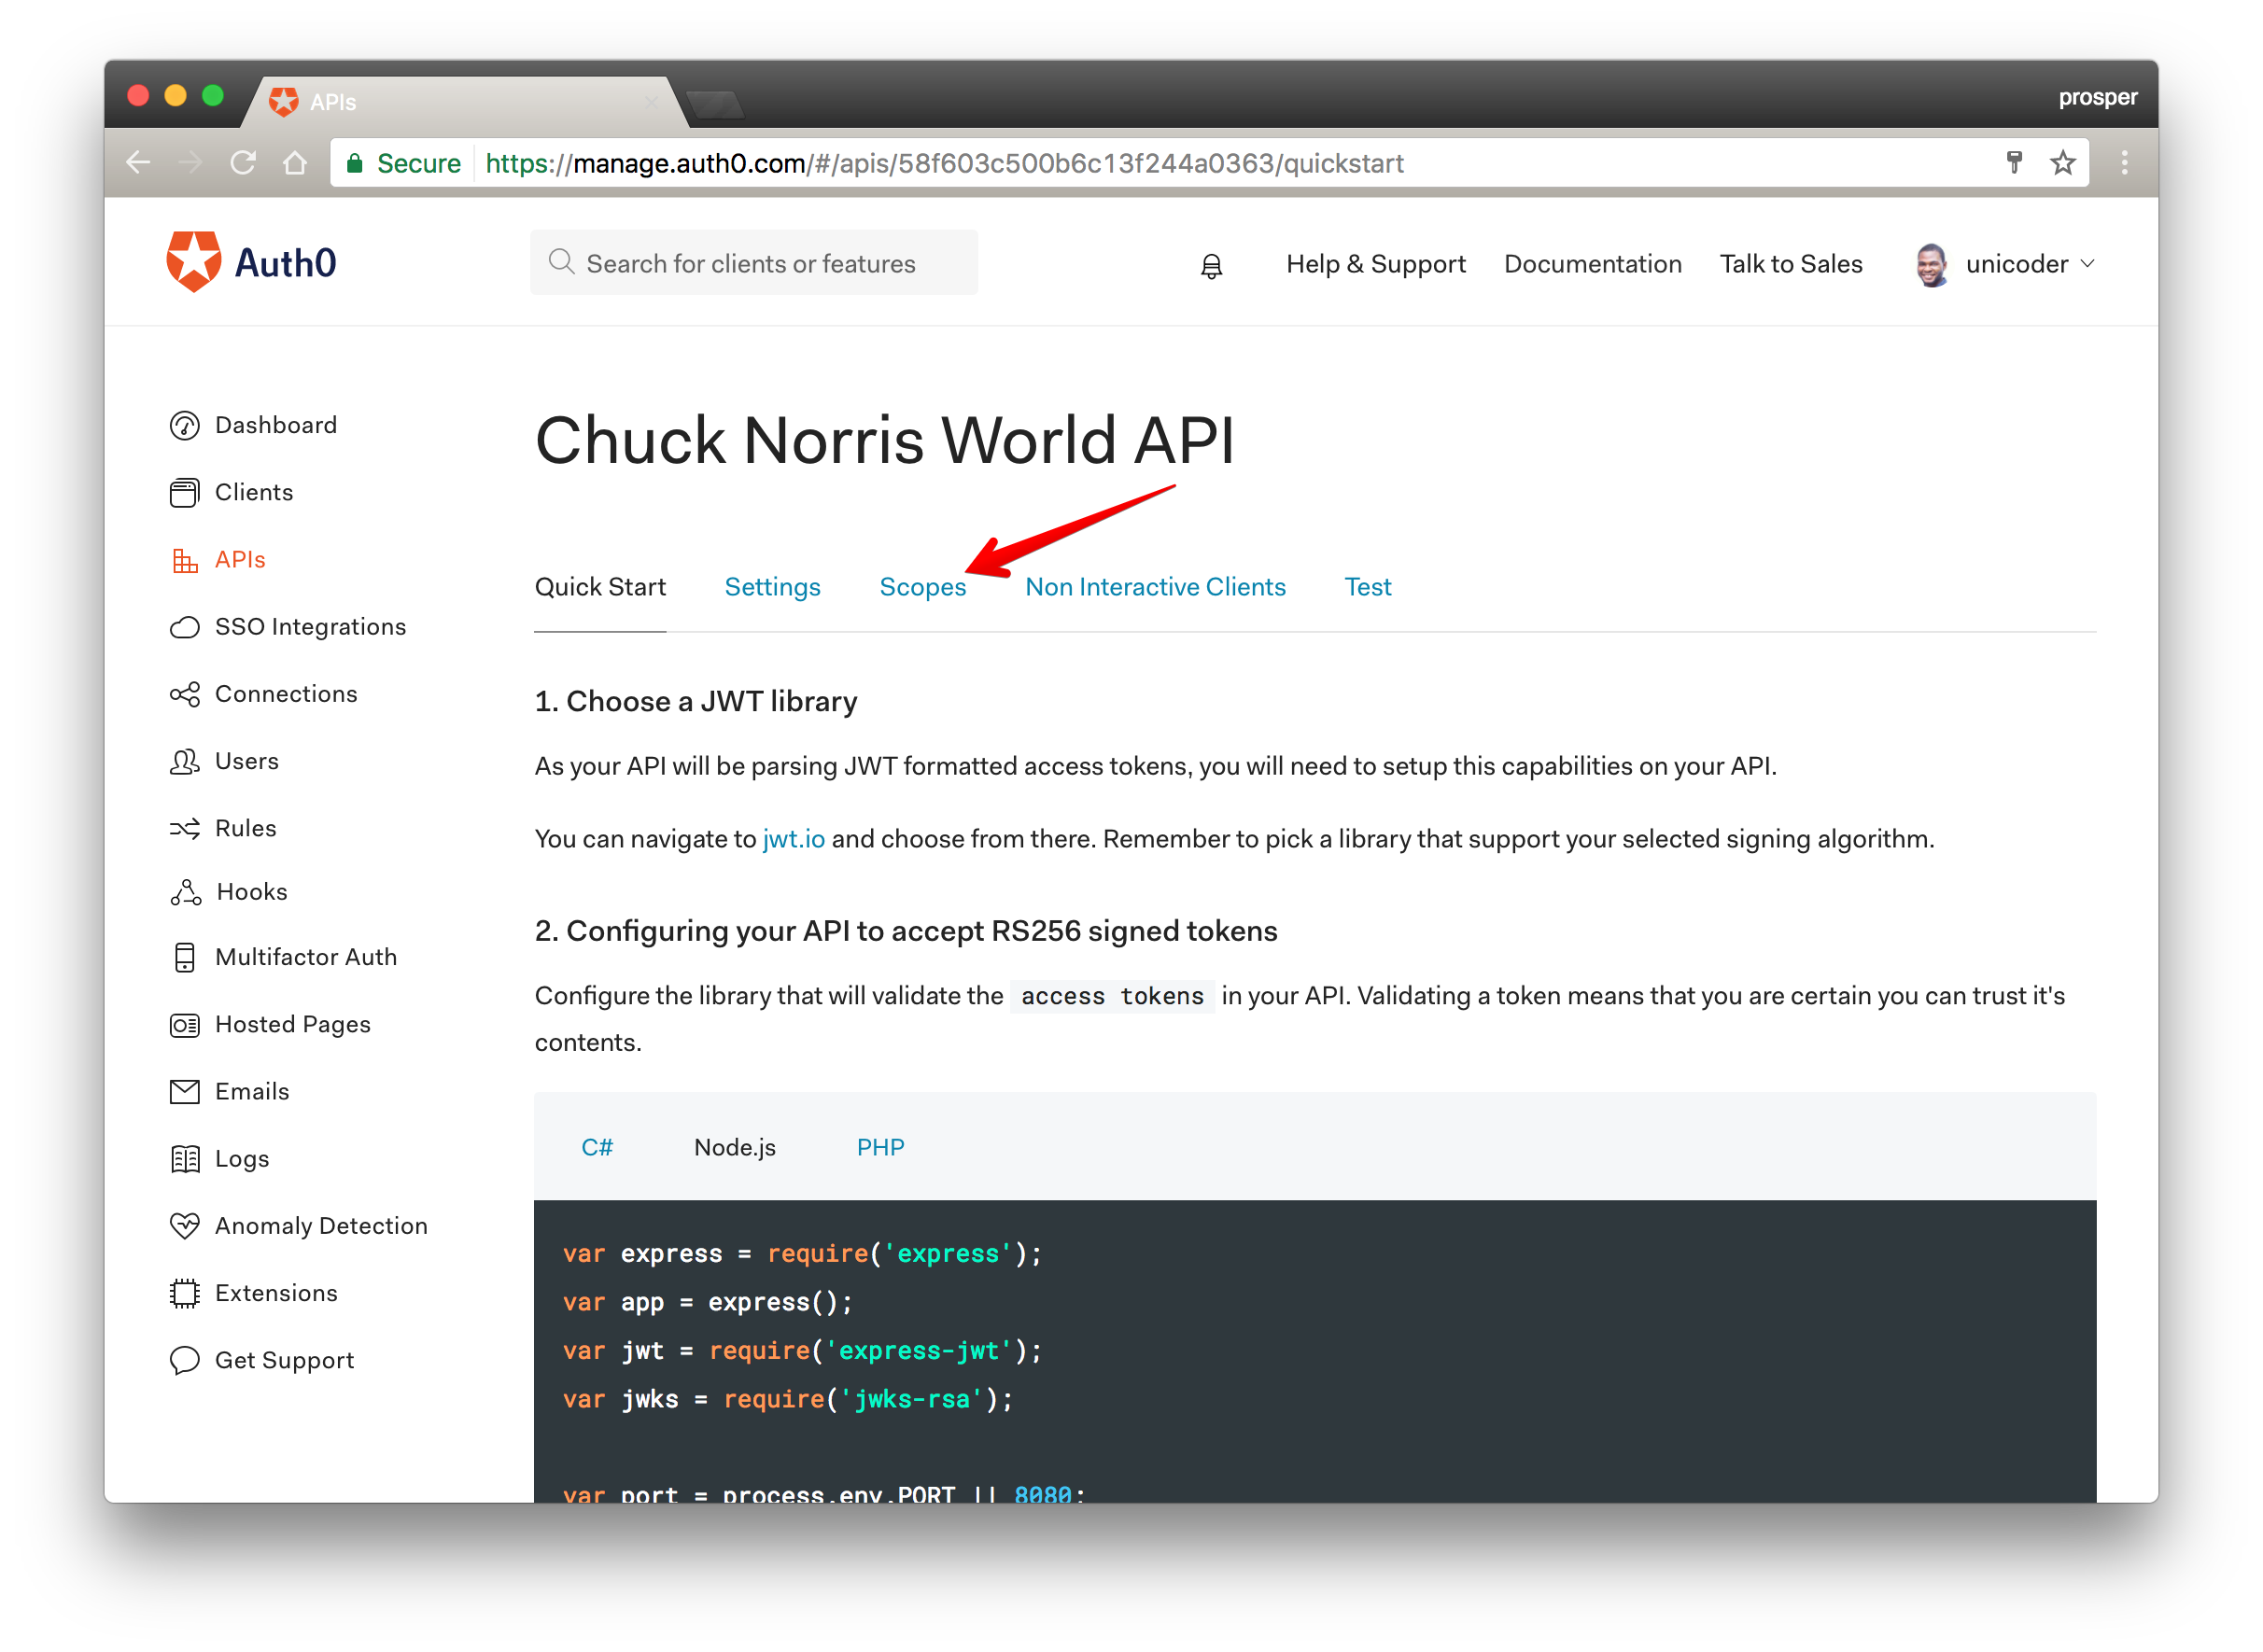Select the Node.js code sample tab
2263x1652 pixels.
[x=735, y=1148]
